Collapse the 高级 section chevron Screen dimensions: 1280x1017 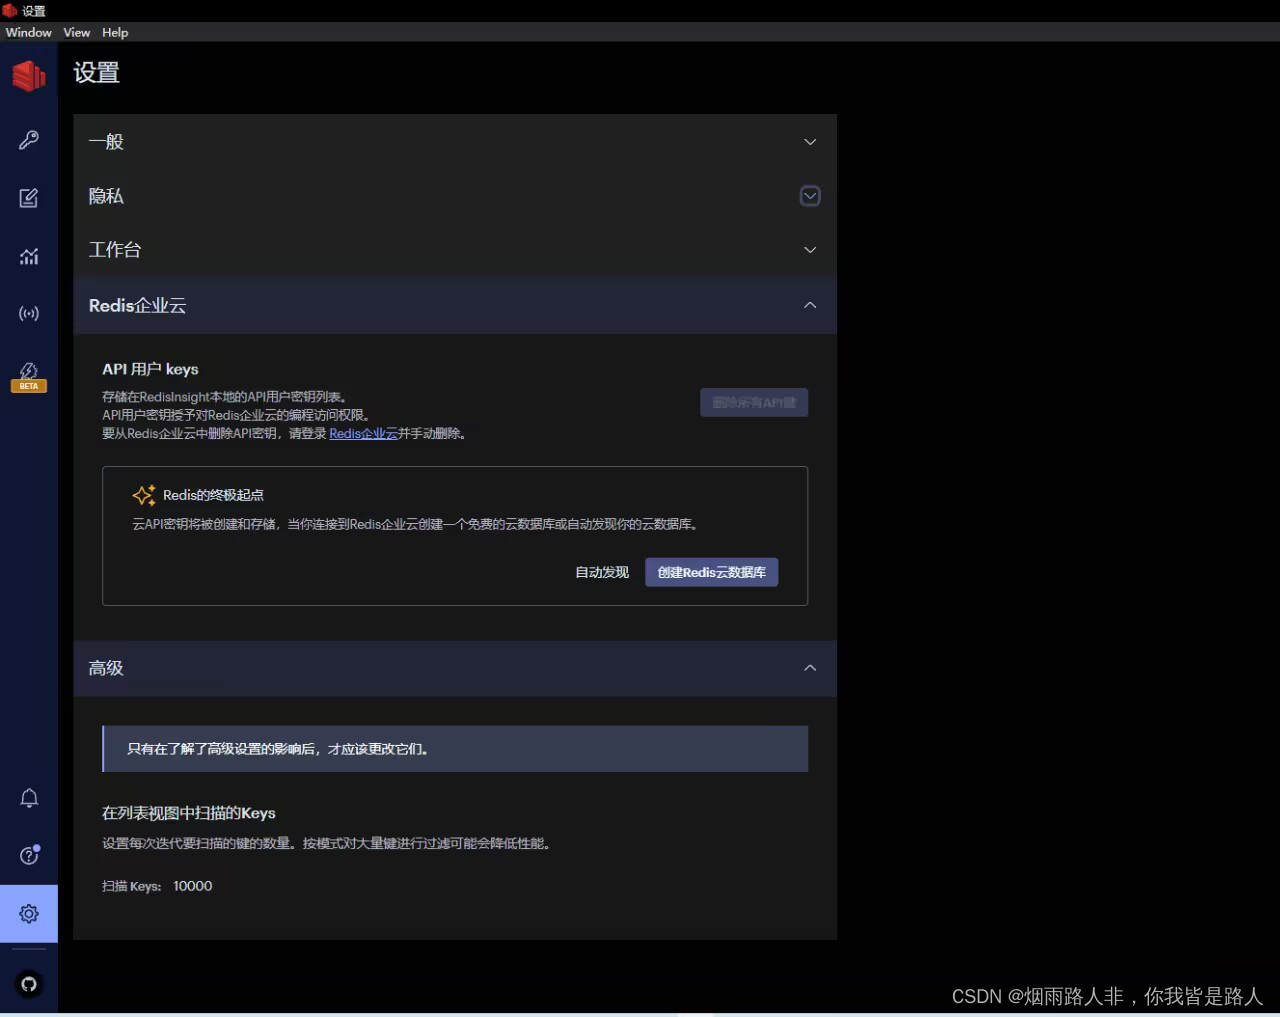click(810, 668)
